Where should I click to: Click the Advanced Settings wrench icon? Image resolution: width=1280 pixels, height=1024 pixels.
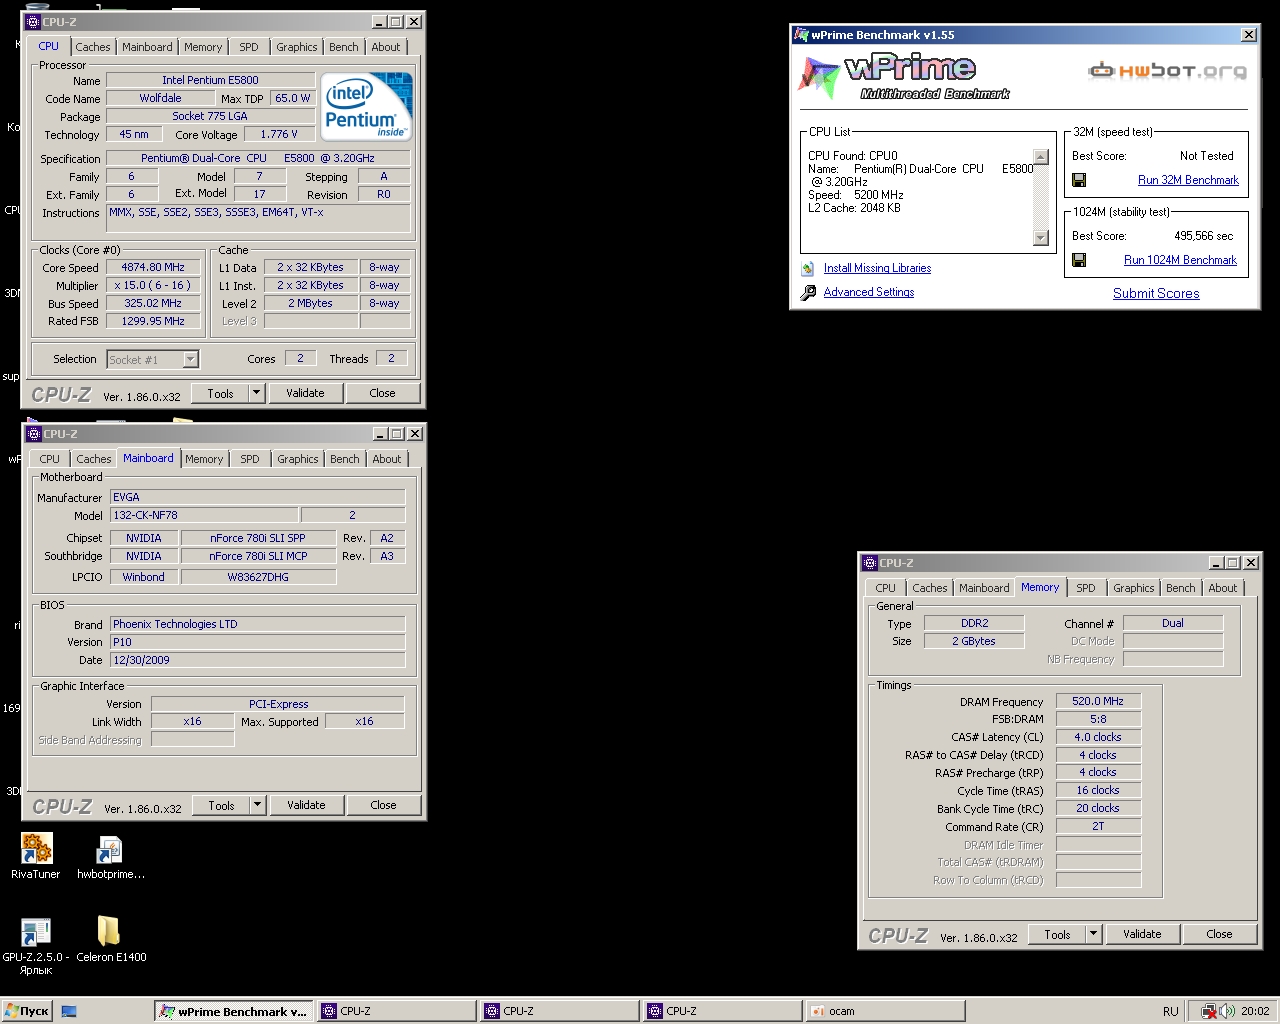click(808, 292)
